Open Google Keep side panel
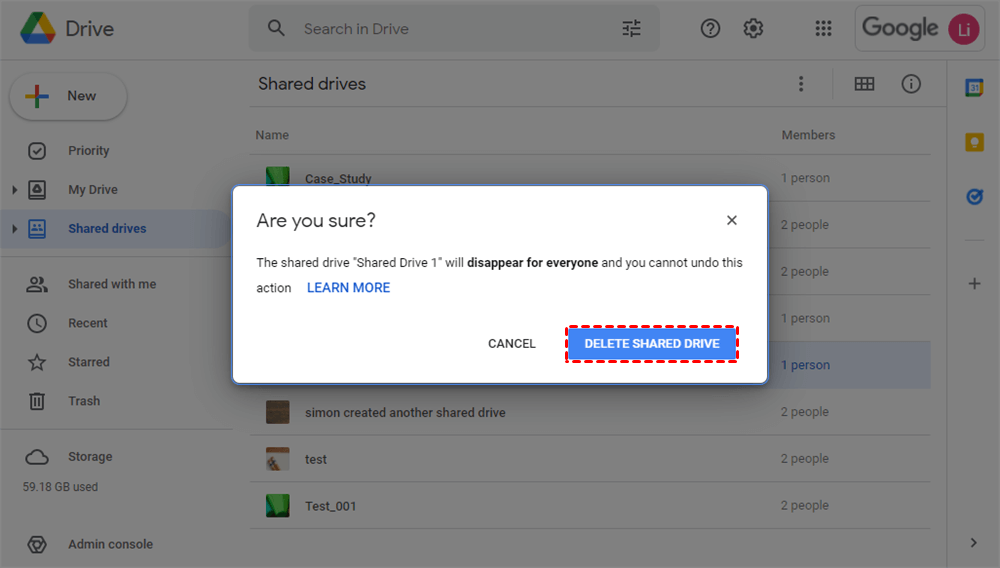This screenshot has width=1000, height=568. coord(974,142)
